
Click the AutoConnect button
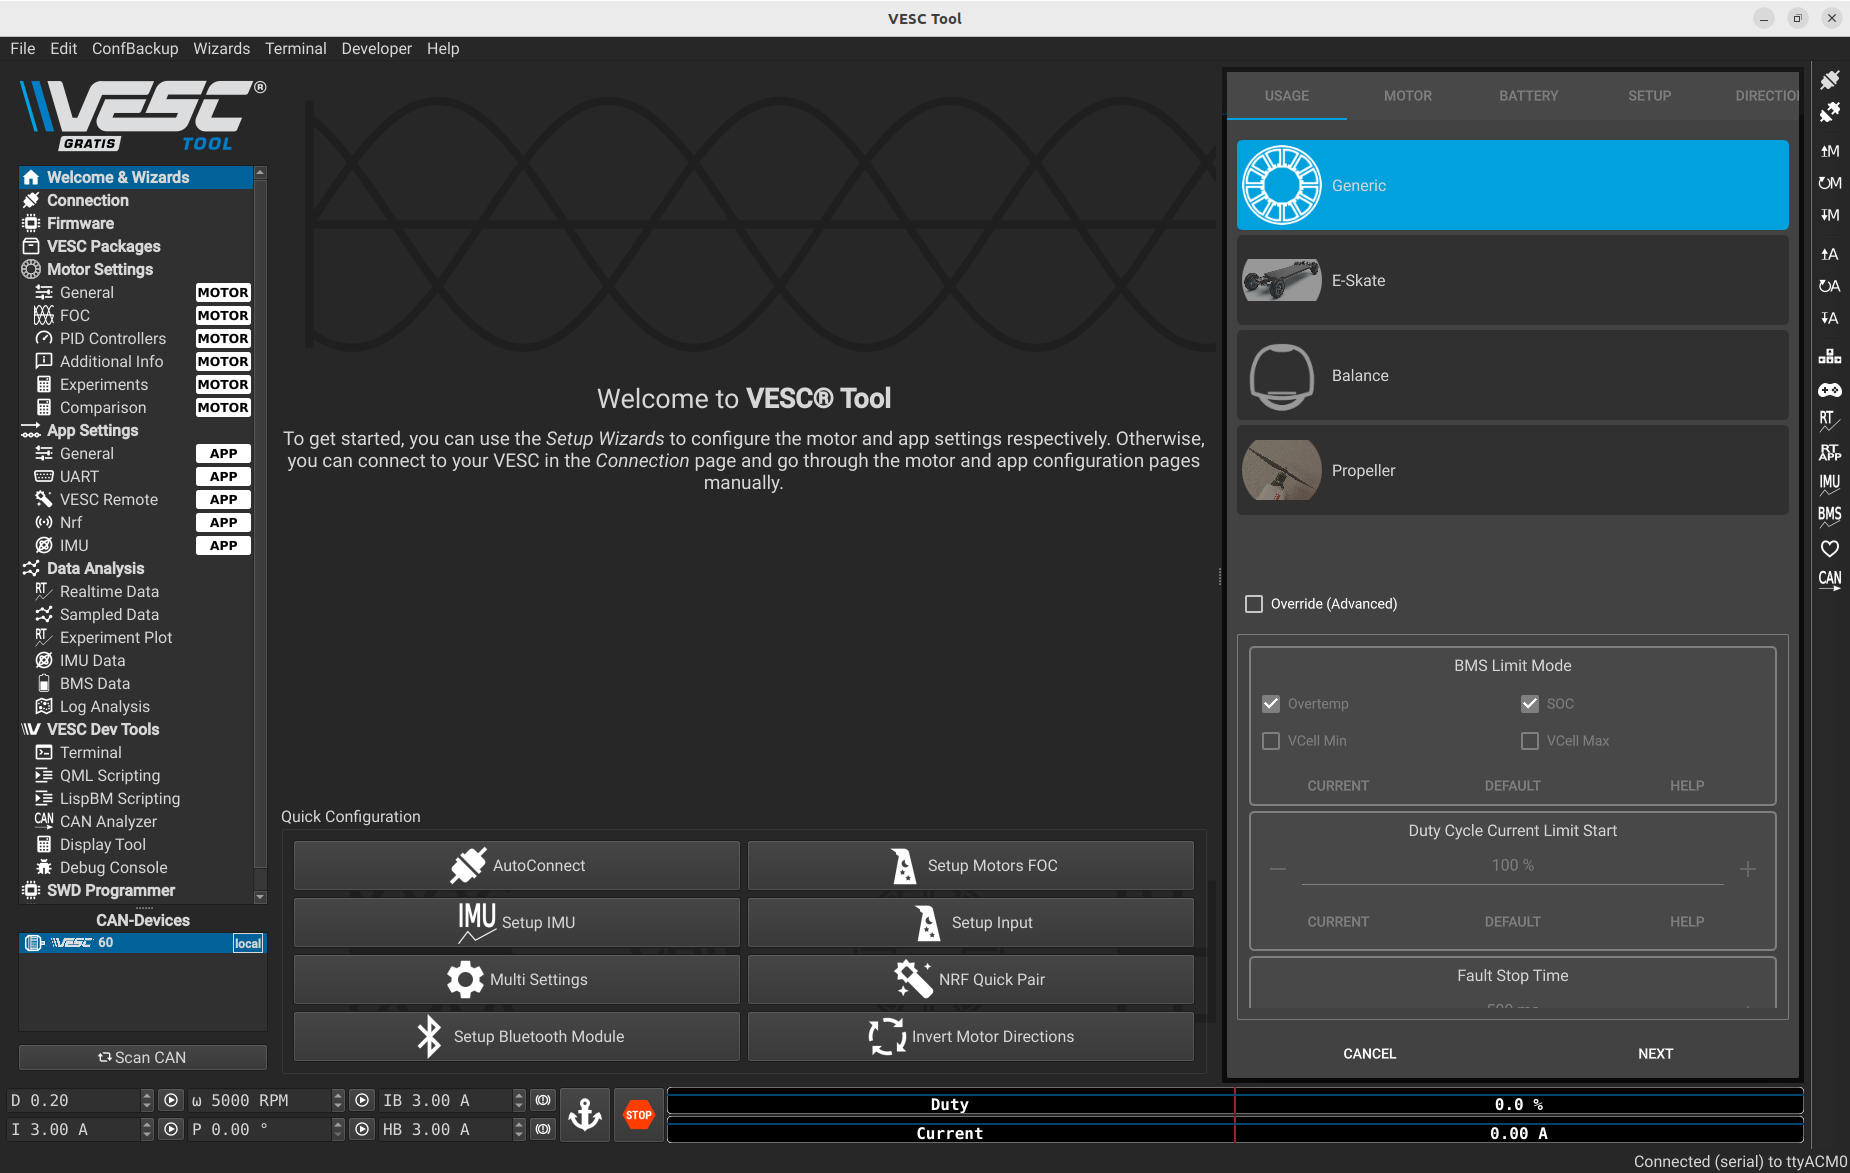tap(517, 866)
